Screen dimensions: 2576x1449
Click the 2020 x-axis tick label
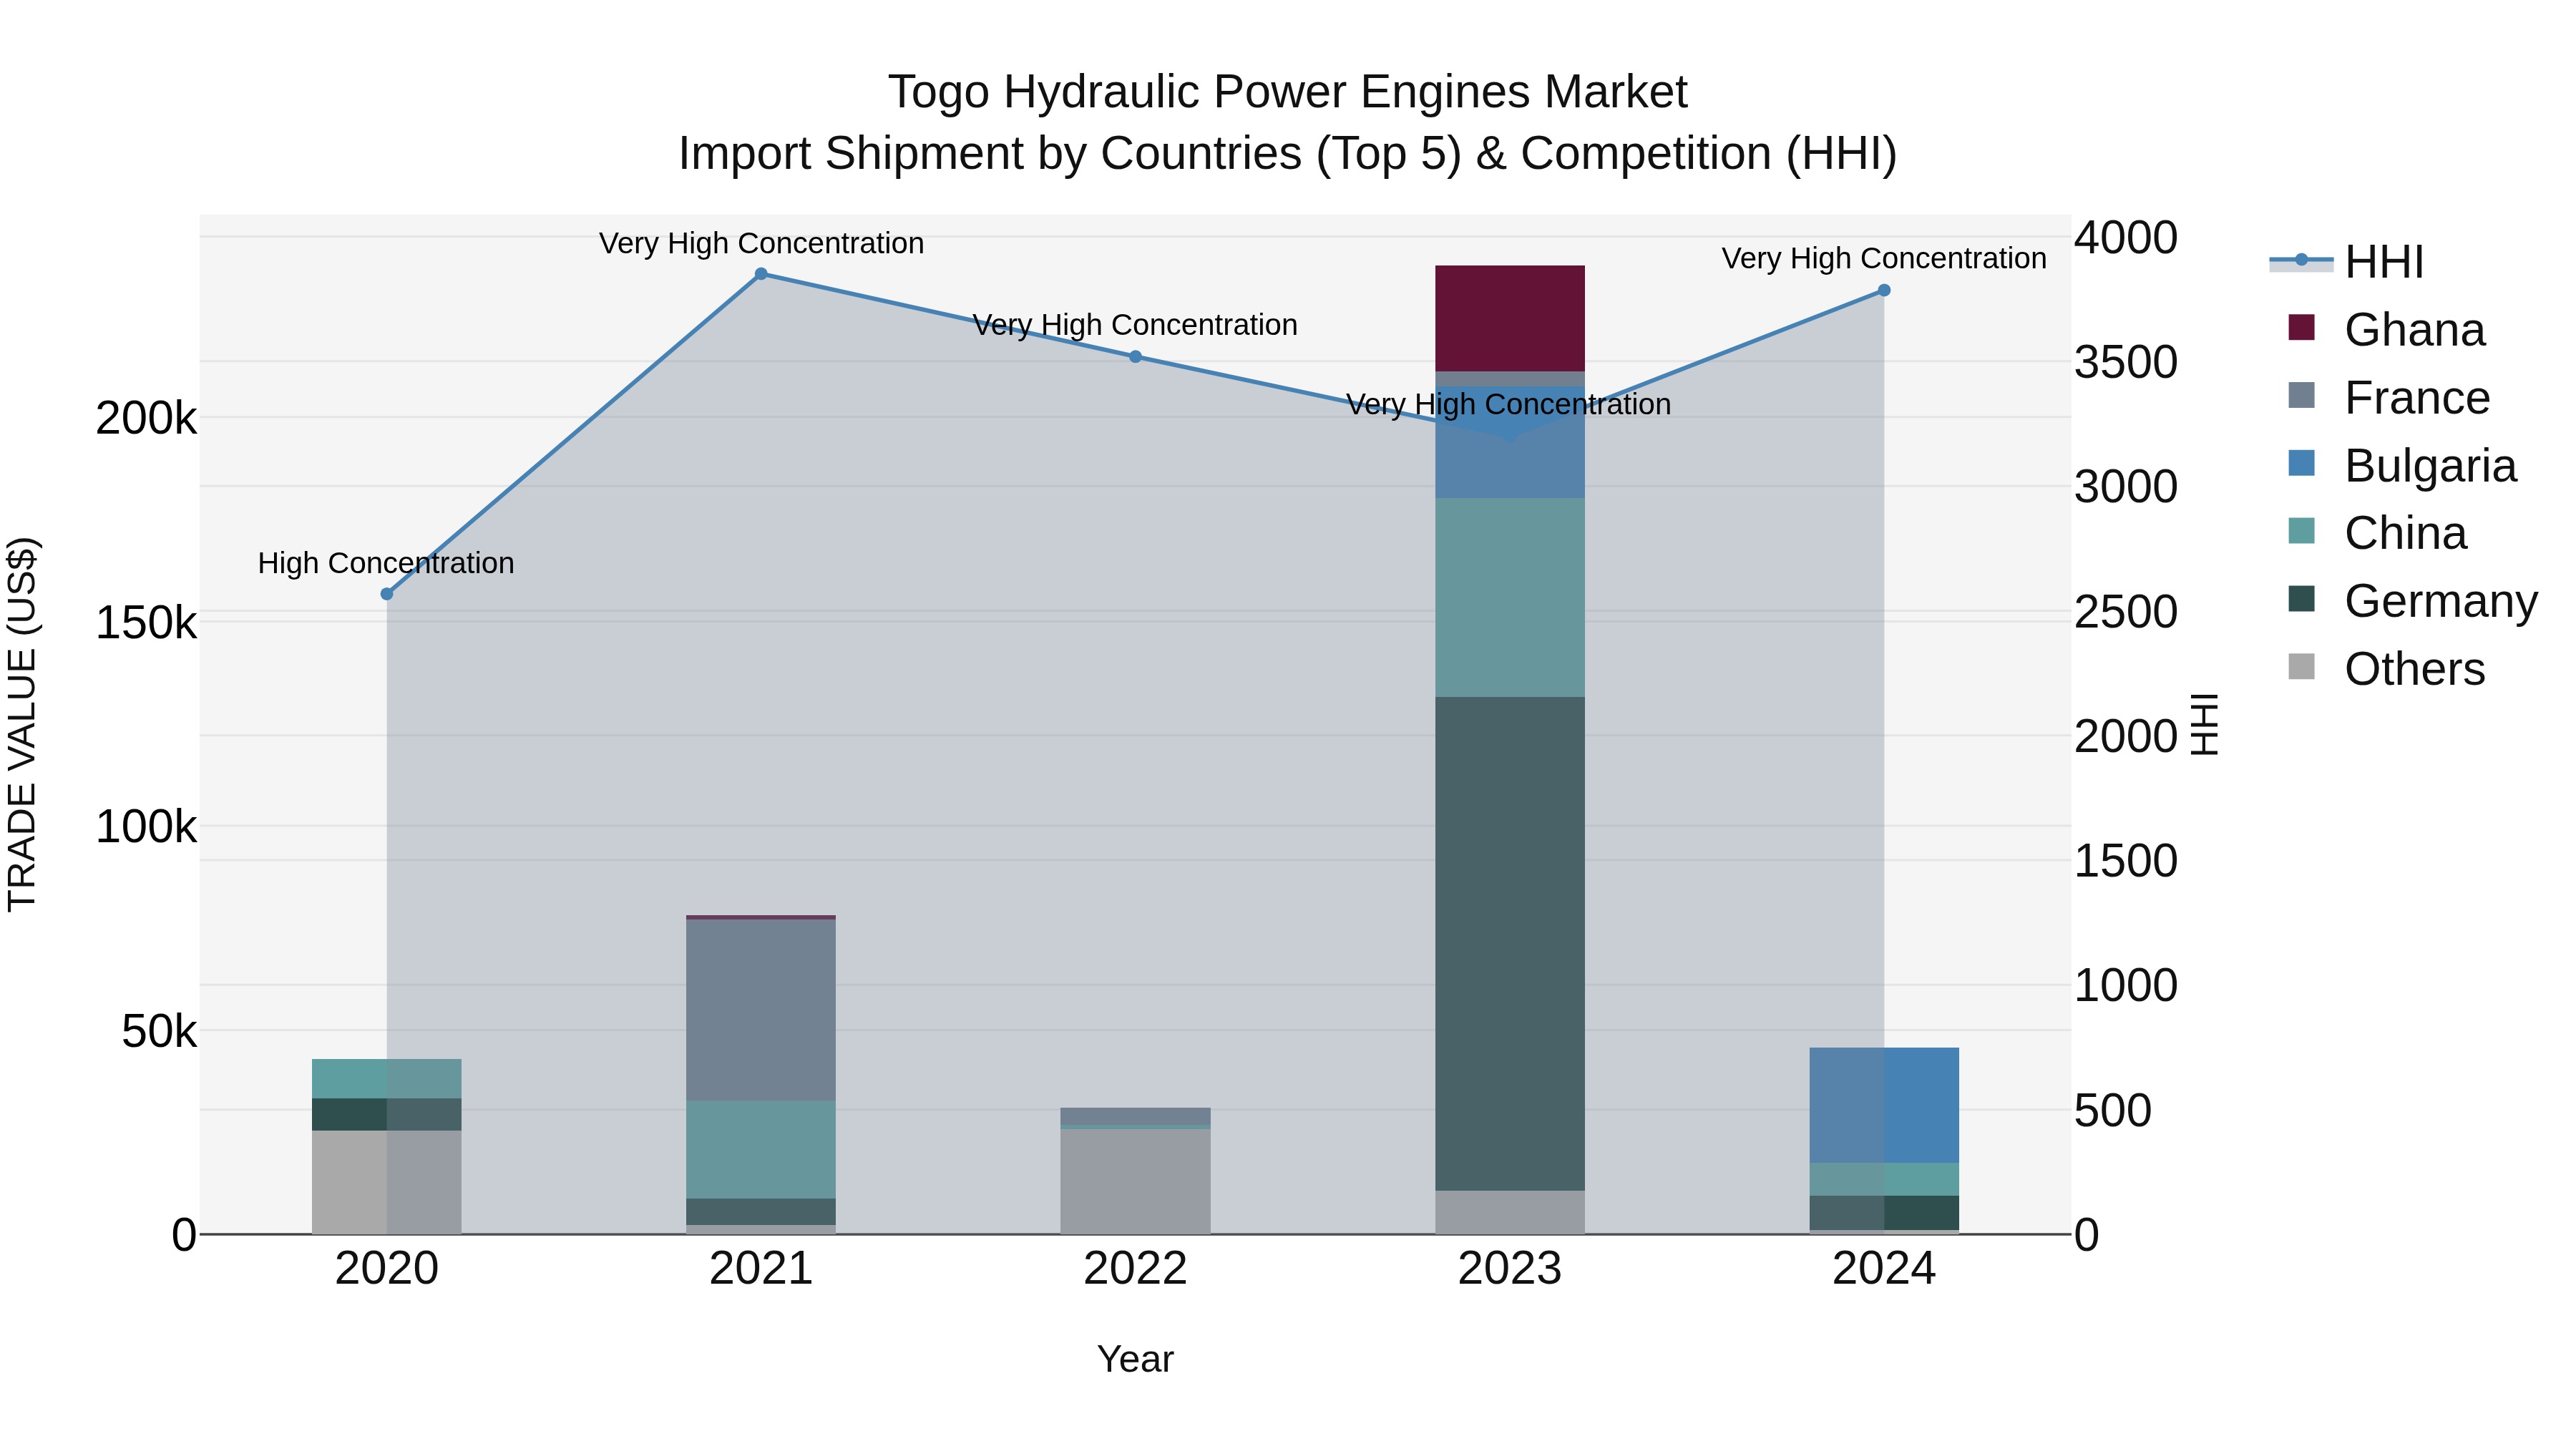click(387, 1269)
